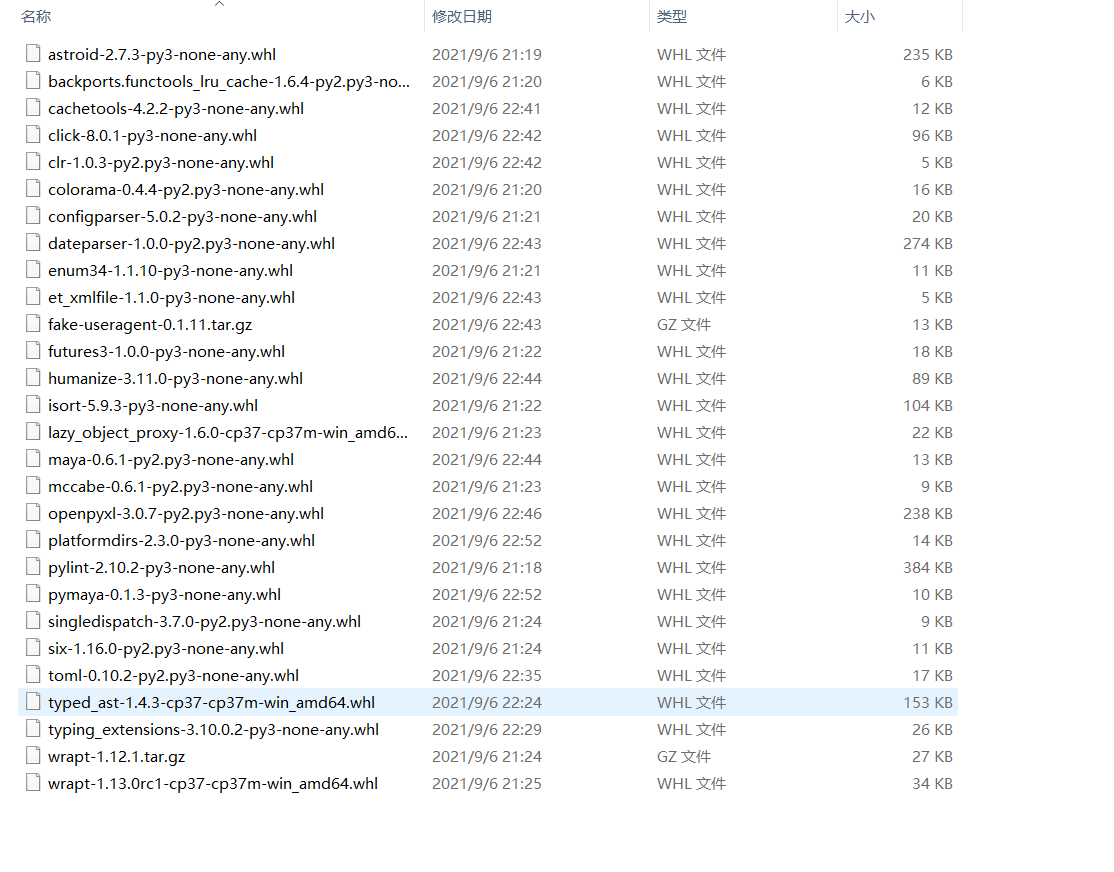Sort files by 修改日期 column header
Screen dimensions: 1114x872
[462, 16]
